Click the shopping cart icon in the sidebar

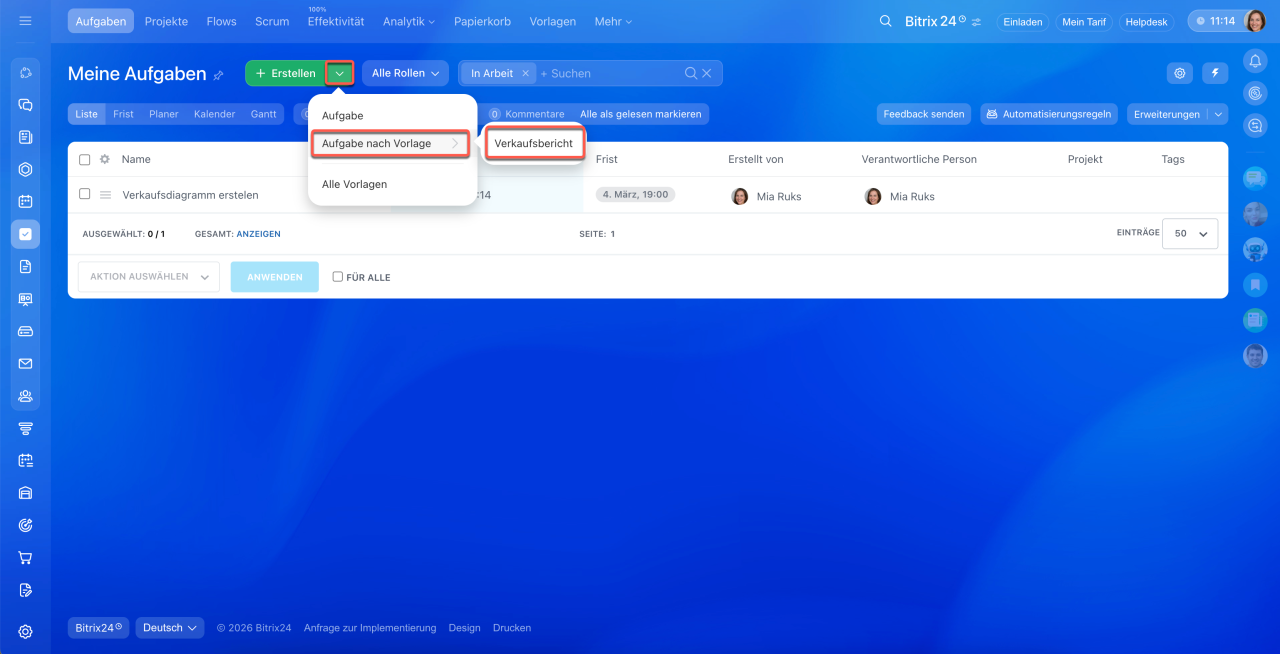point(26,558)
